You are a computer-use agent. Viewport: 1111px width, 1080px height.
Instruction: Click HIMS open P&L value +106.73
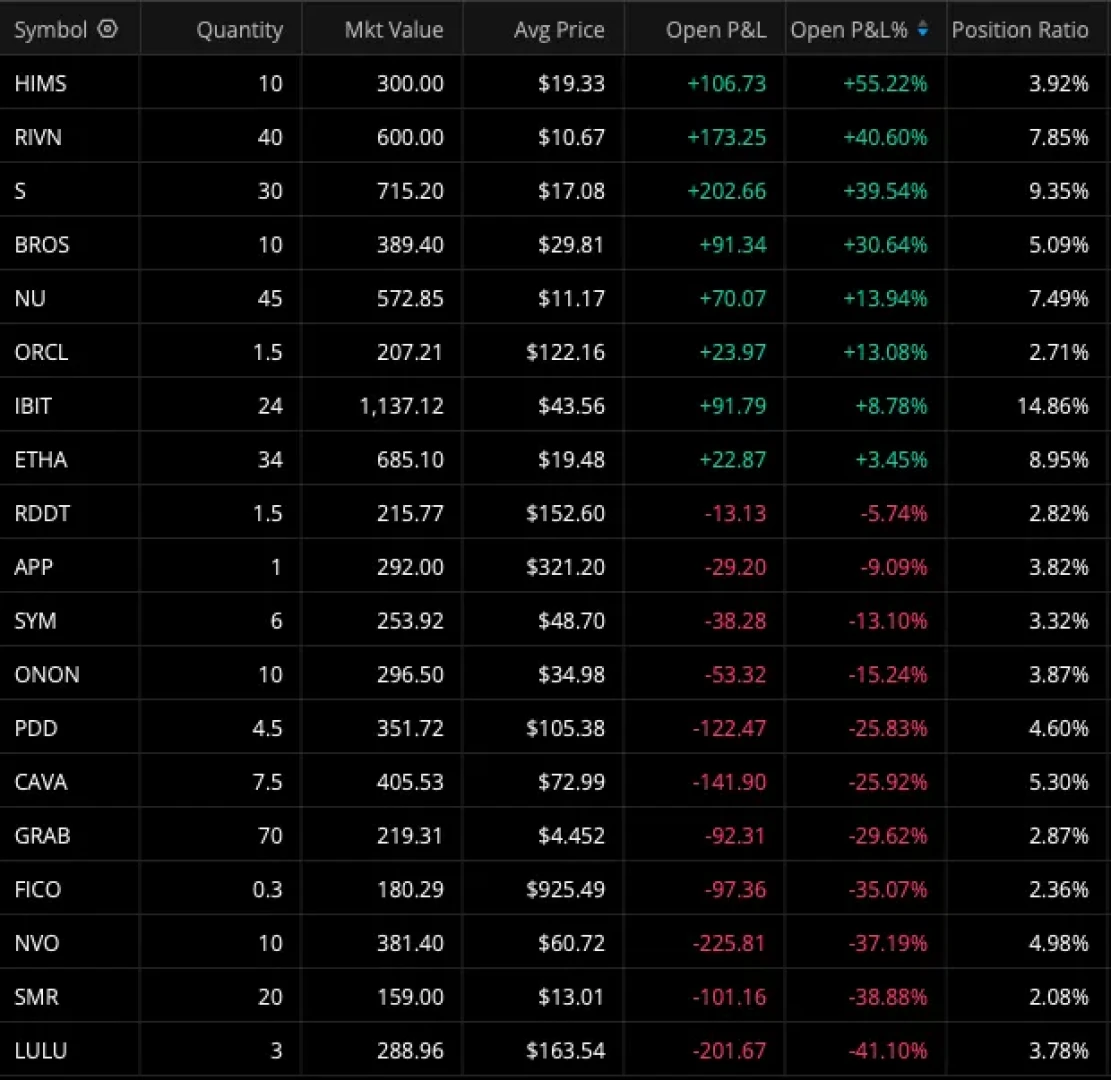coord(727,84)
